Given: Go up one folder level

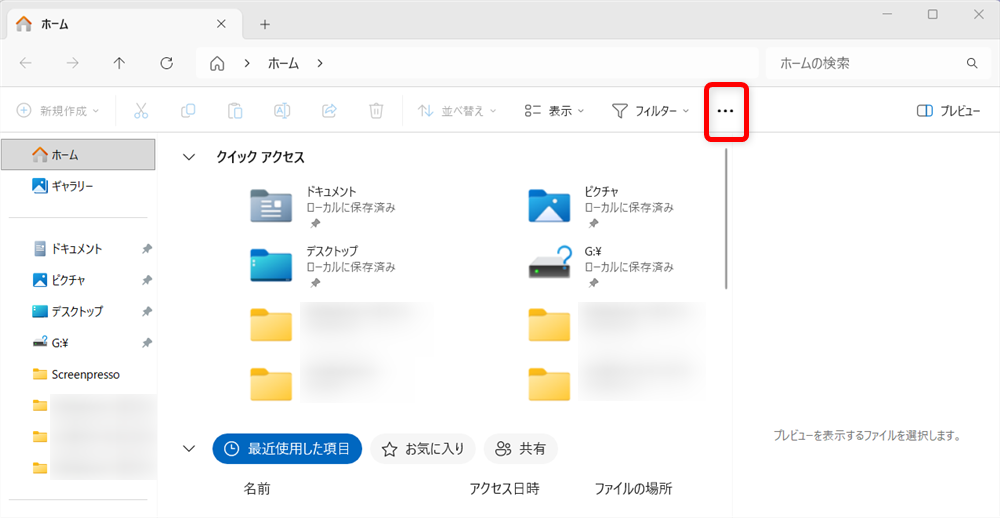Looking at the screenshot, I should 119,63.
